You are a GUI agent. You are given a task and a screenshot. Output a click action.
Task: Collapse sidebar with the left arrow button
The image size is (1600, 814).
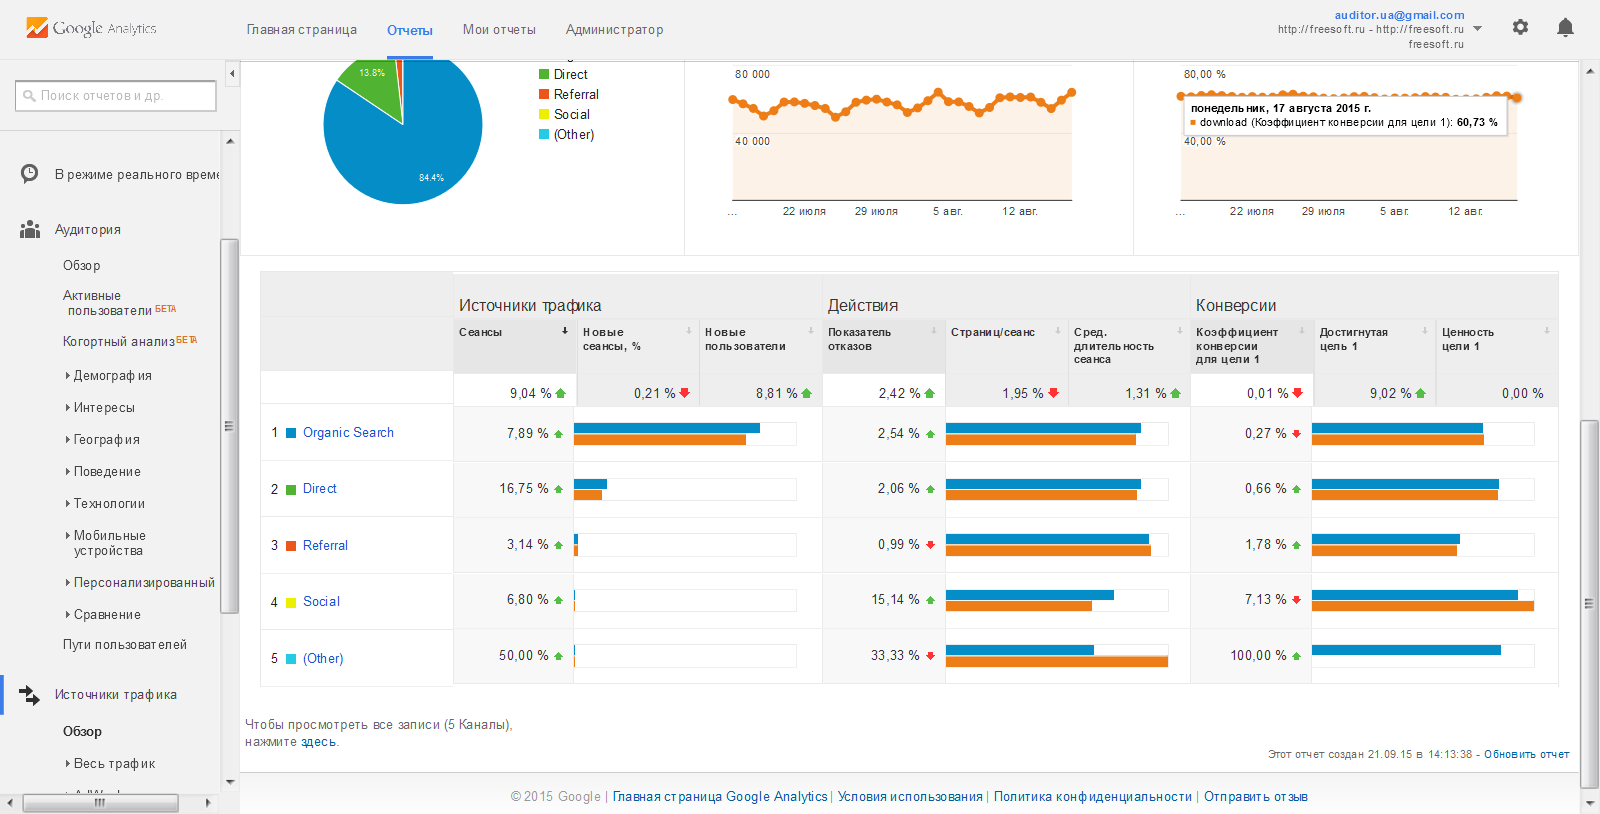(232, 73)
